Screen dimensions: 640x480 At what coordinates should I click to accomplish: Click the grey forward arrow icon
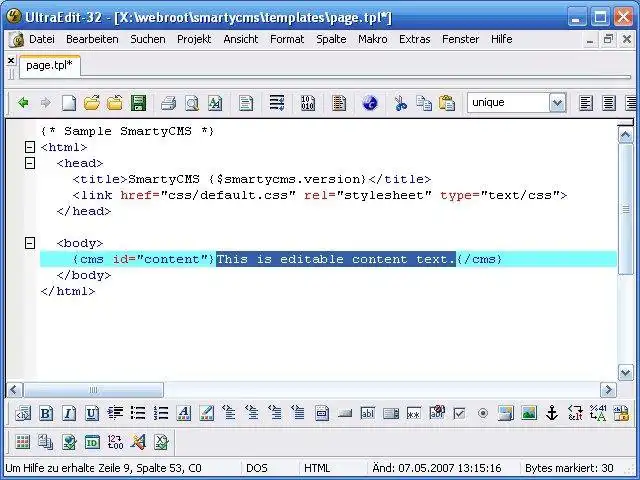pyautogui.click(x=46, y=102)
